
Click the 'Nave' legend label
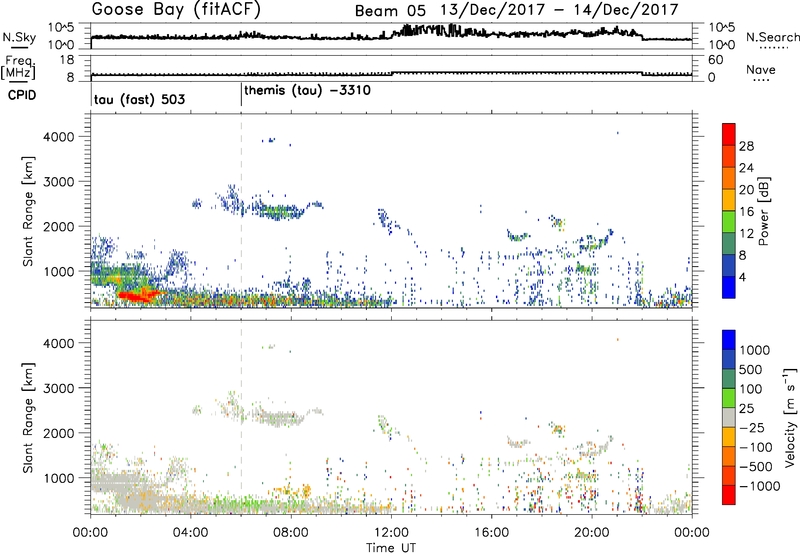click(x=761, y=70)
